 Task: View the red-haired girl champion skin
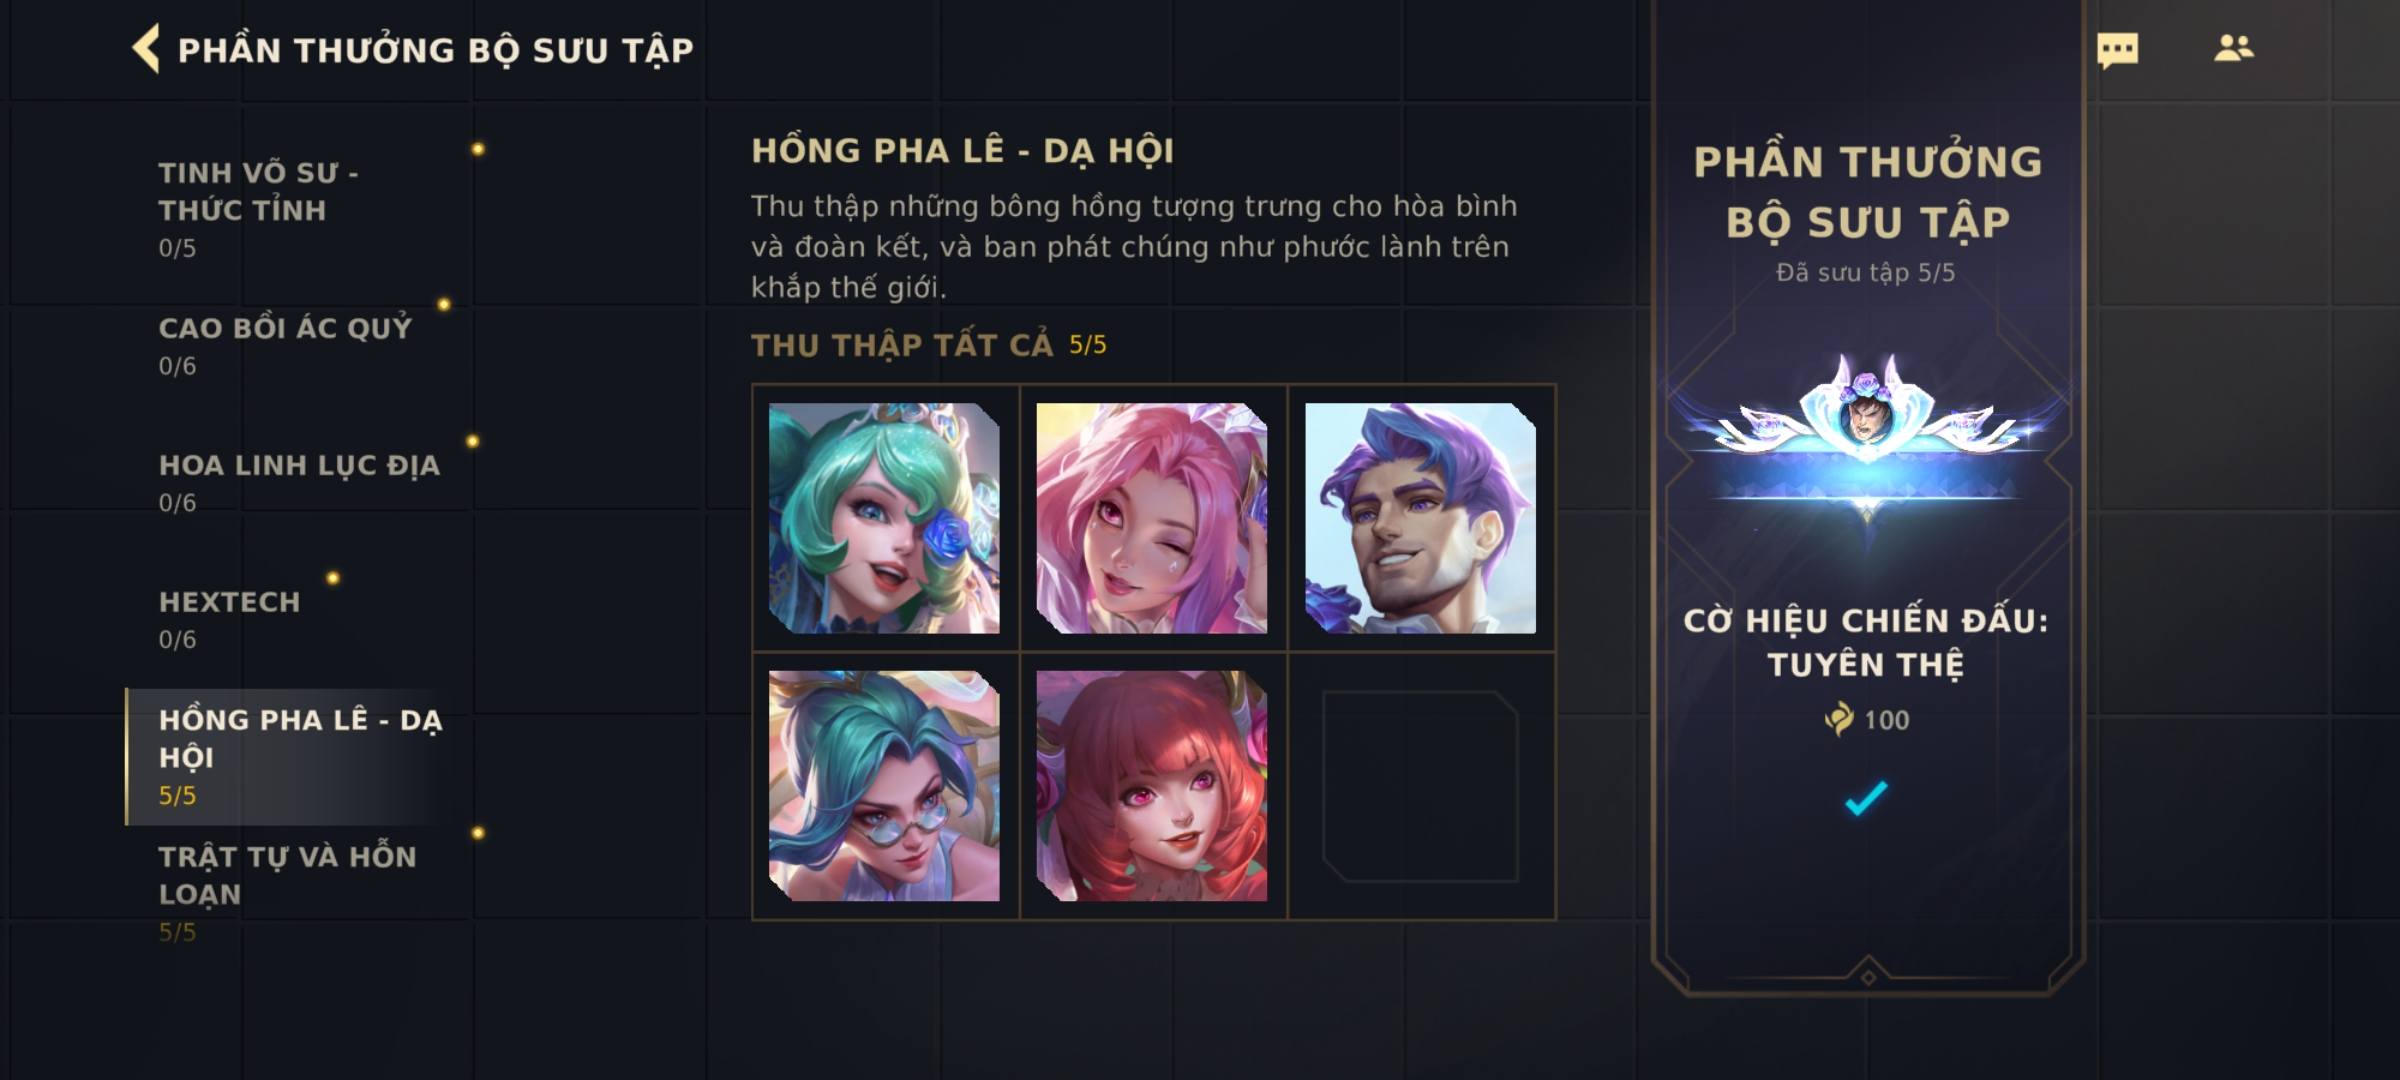coord(1152,786)
